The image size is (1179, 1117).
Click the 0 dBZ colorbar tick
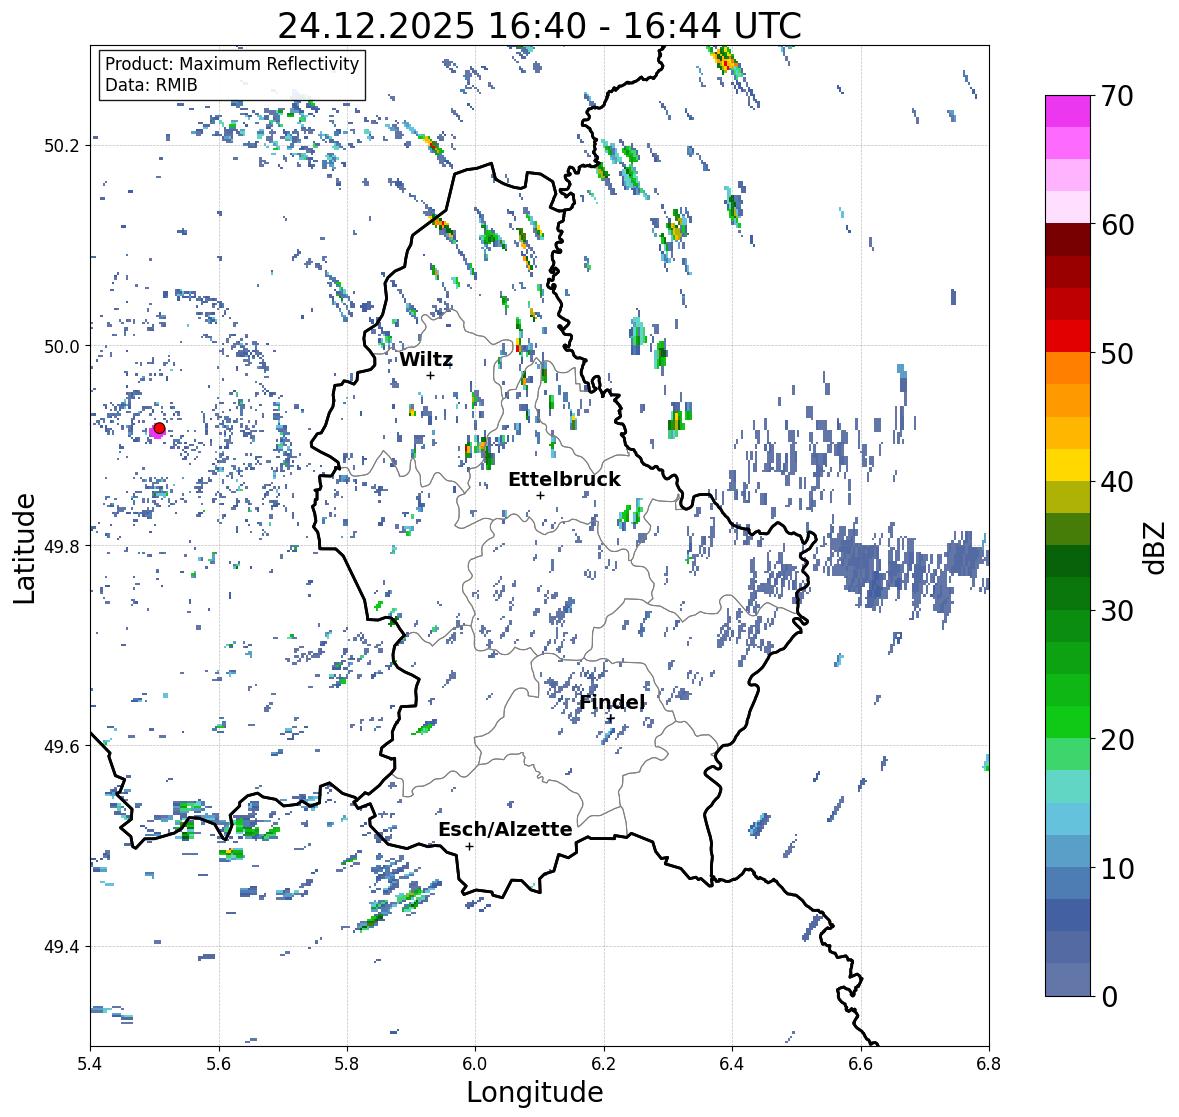click(x=1109, y=997)
